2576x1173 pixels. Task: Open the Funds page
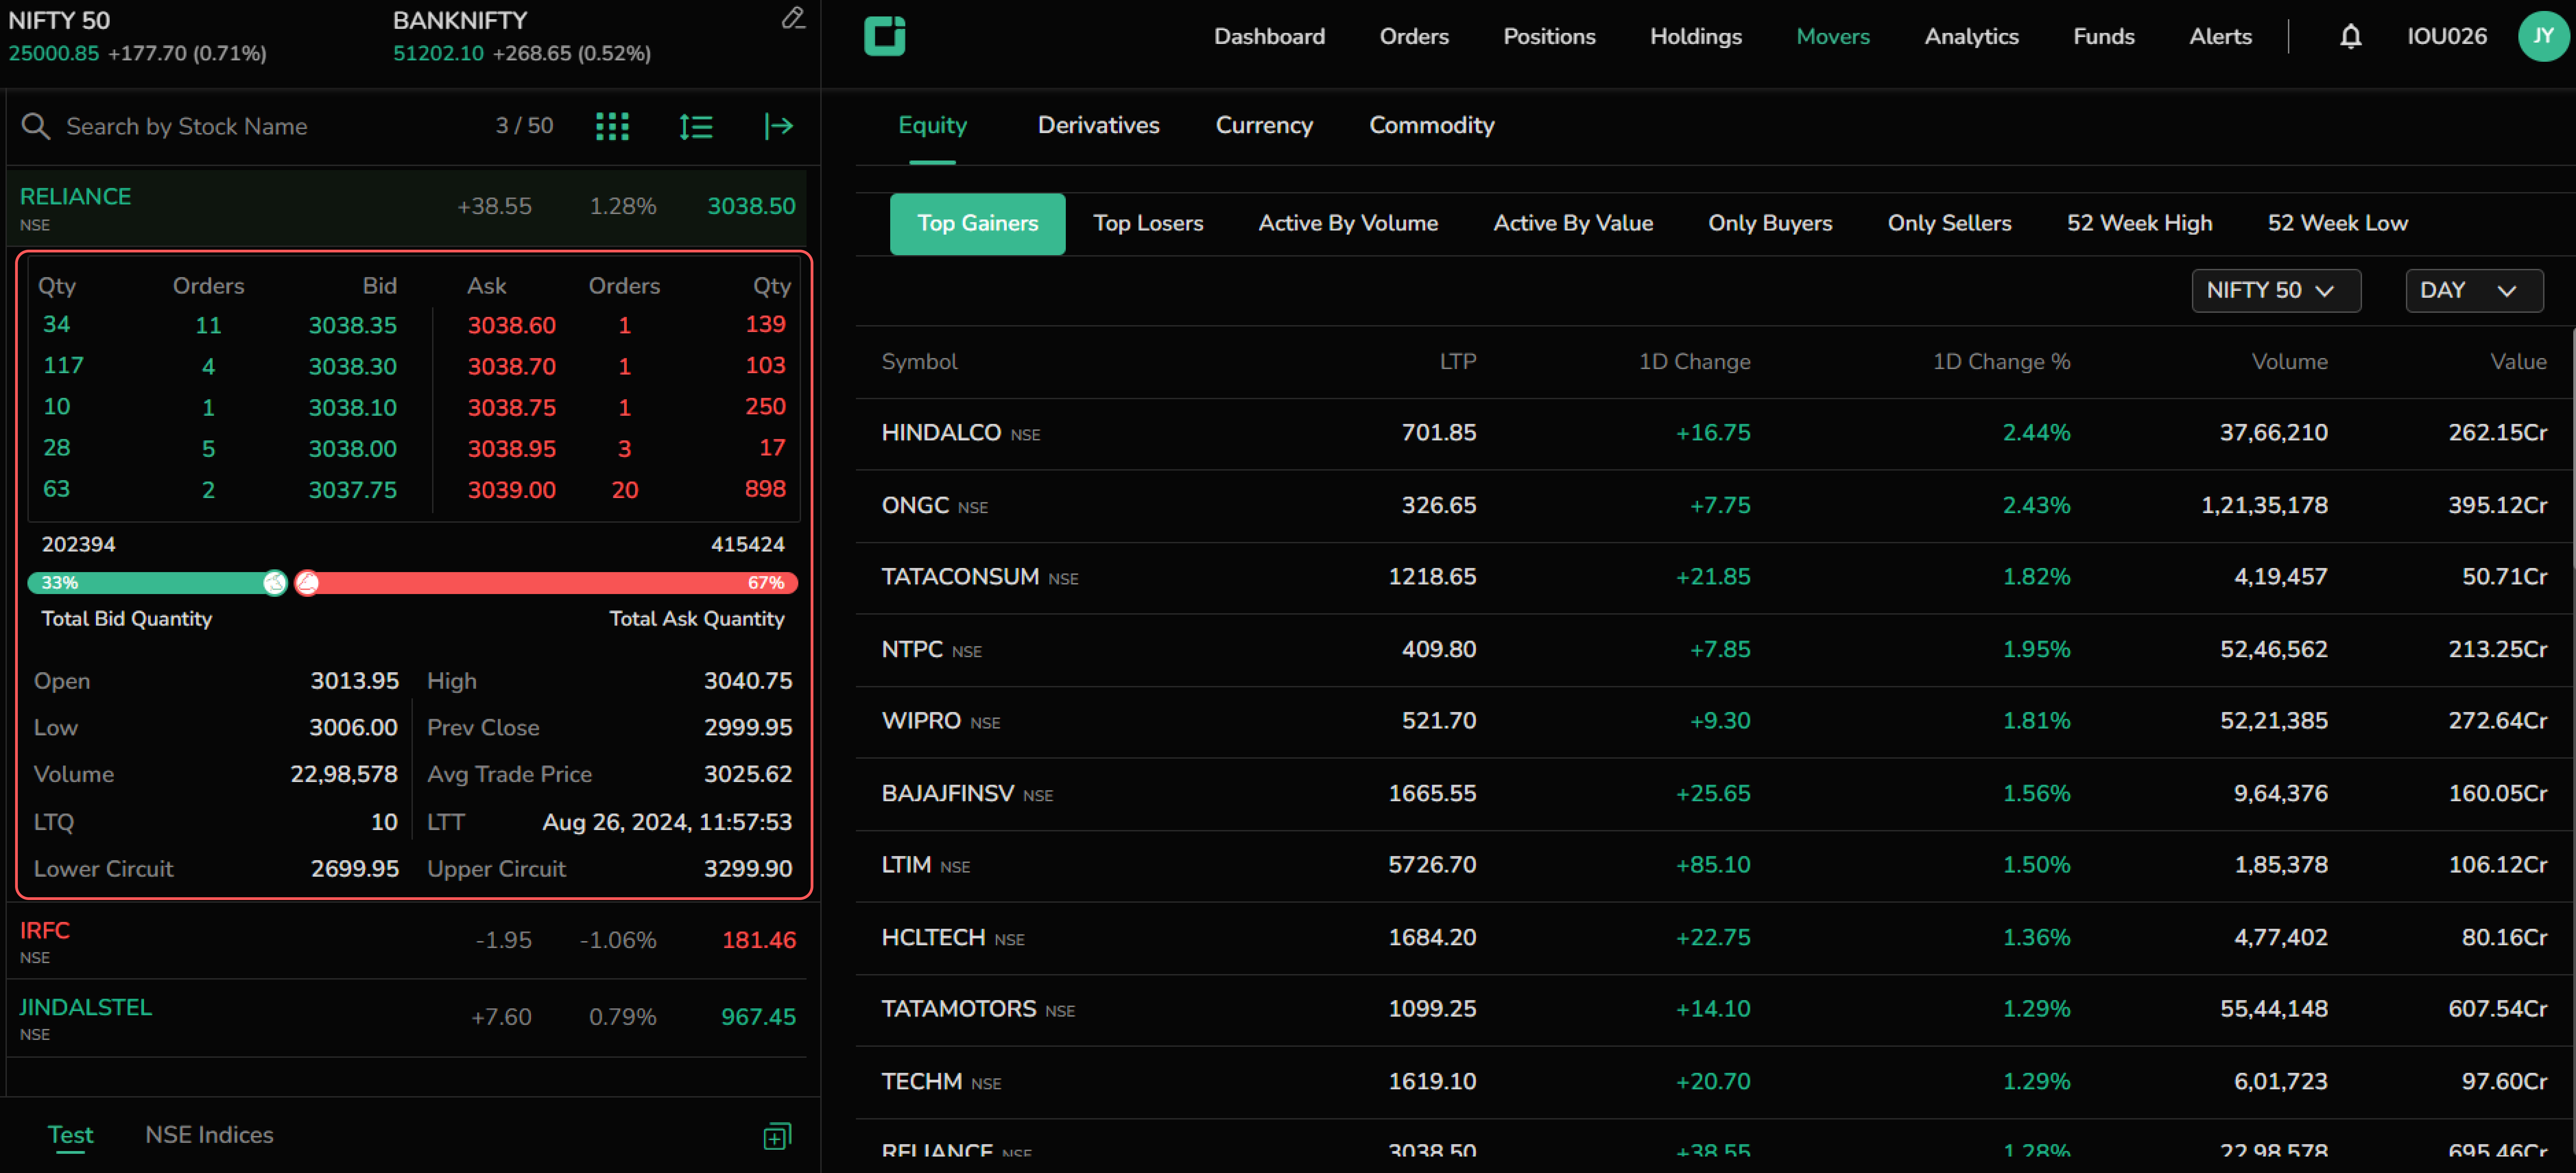click(2104, 37)
